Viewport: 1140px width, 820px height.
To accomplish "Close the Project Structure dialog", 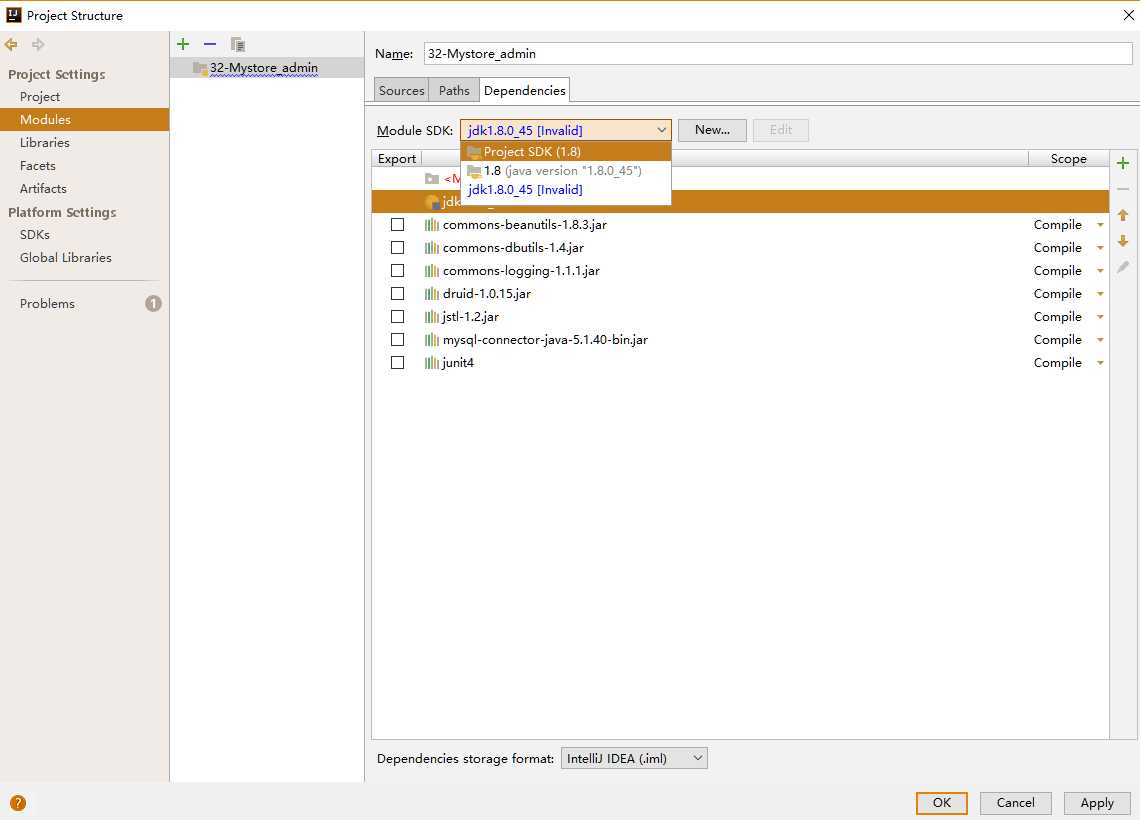I will [1128, 15].
